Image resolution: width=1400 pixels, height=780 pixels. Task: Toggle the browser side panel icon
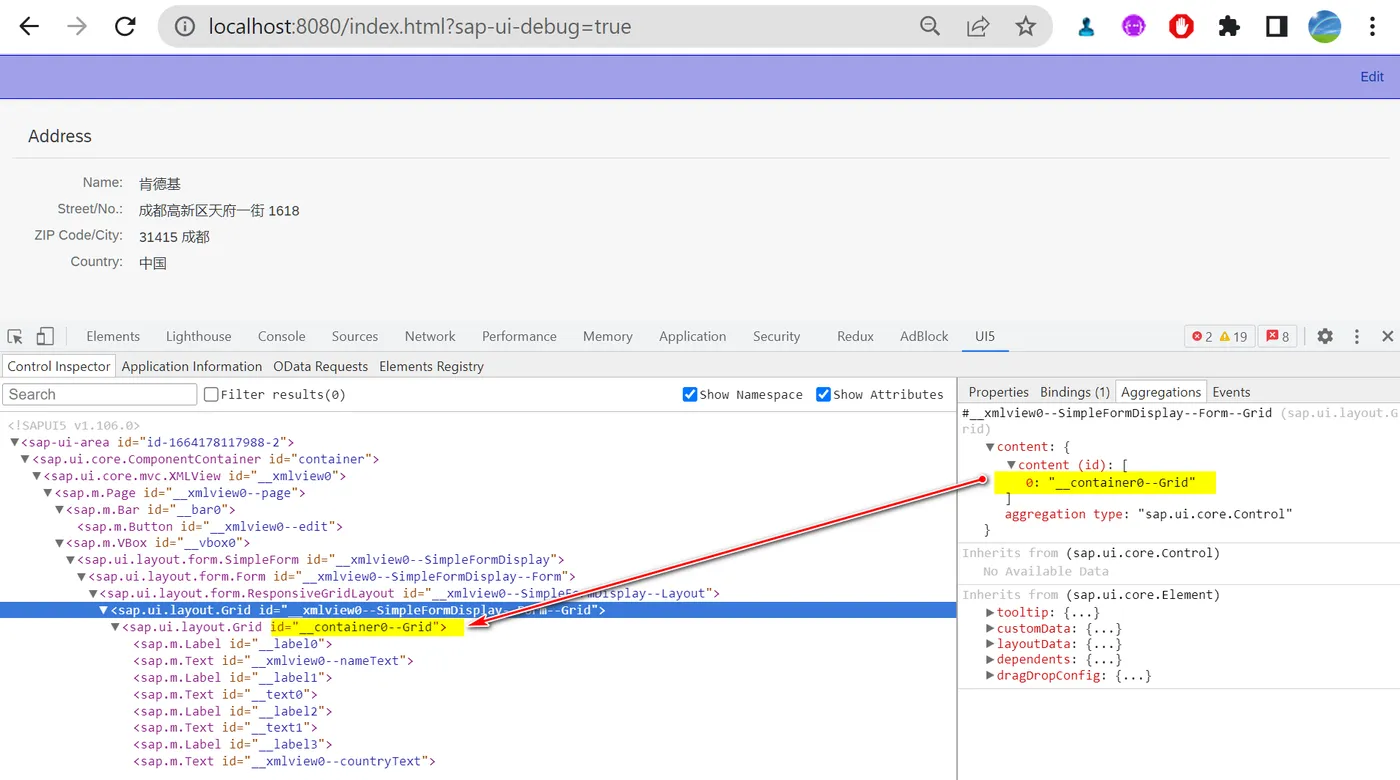[1277, 27]
